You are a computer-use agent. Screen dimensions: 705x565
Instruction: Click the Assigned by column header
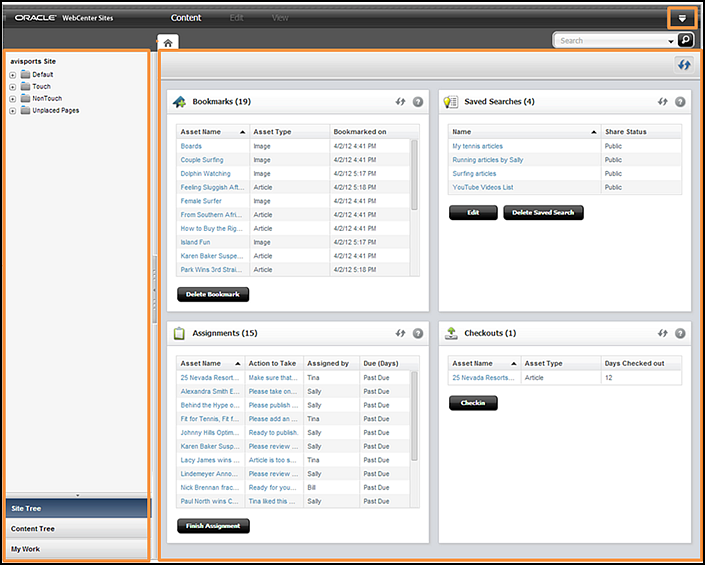(332, 363)
